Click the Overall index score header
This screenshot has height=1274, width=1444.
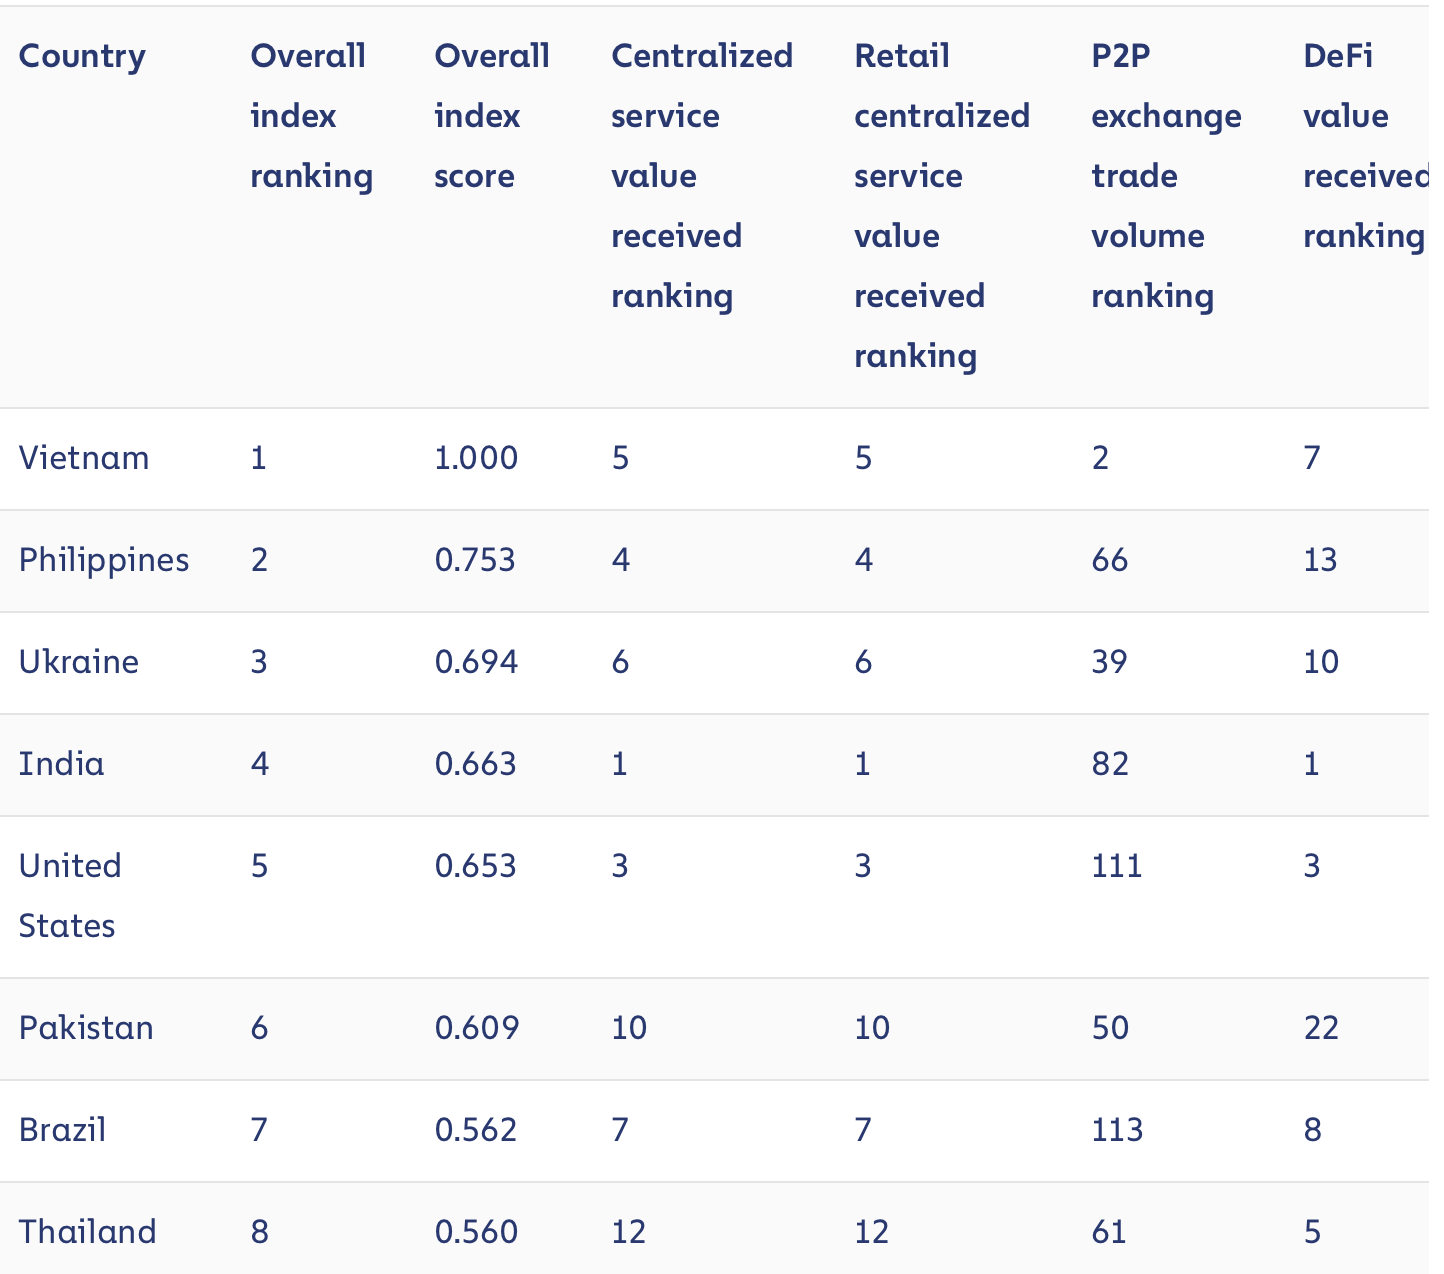click(x=491, y=116)
